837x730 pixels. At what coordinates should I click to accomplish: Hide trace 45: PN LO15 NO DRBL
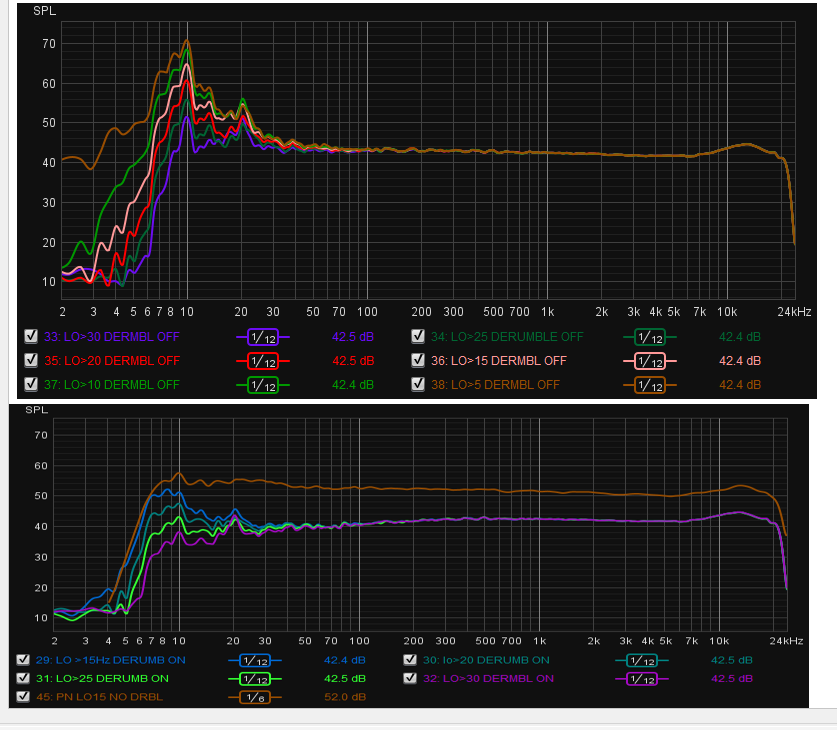click(x=23, y=696)
